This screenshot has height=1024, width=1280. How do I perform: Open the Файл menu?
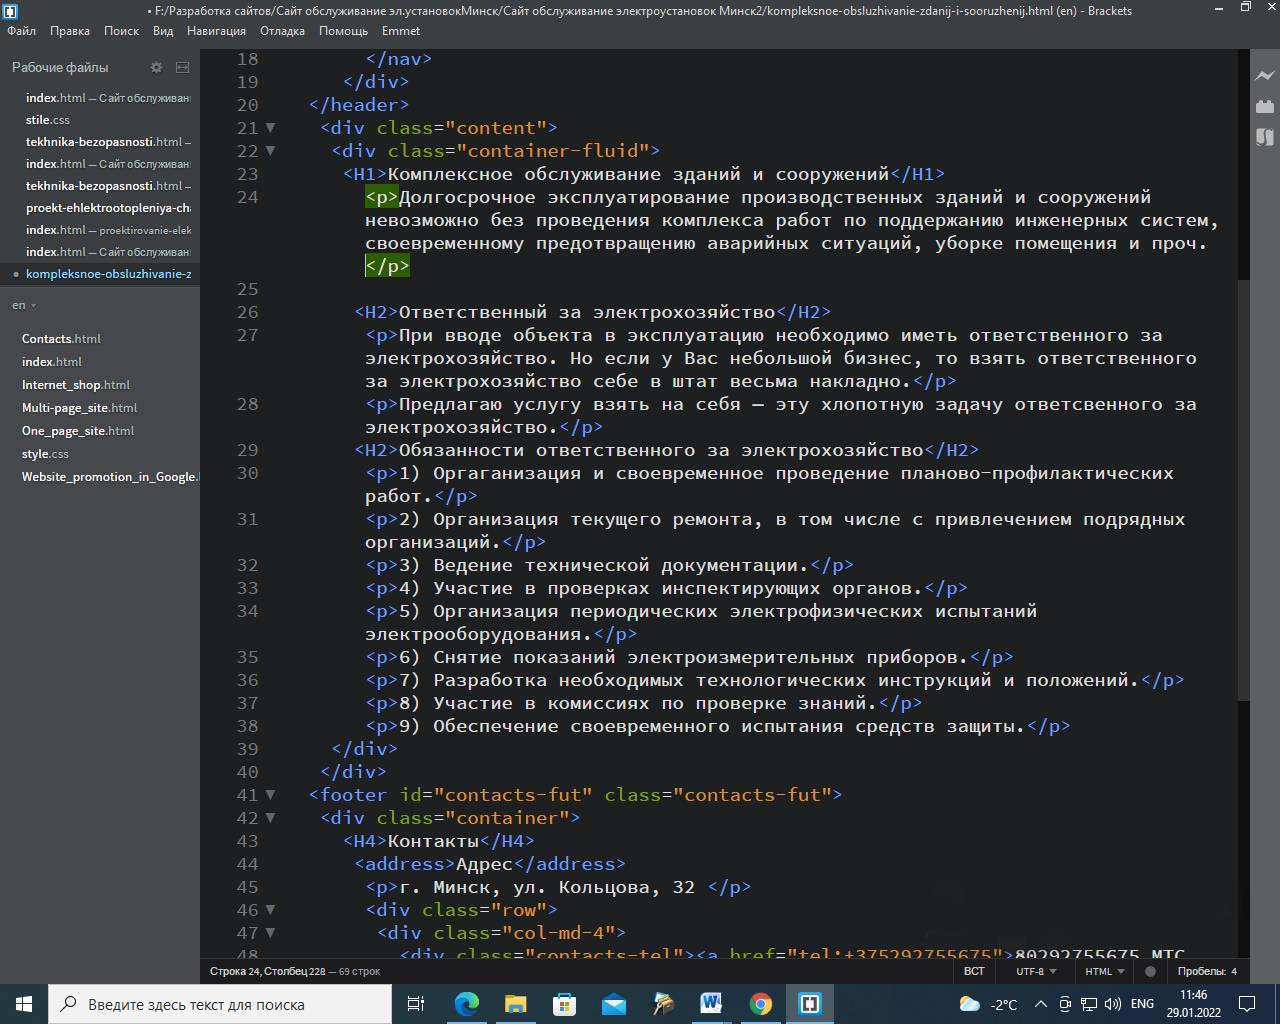tap(21, 31)
